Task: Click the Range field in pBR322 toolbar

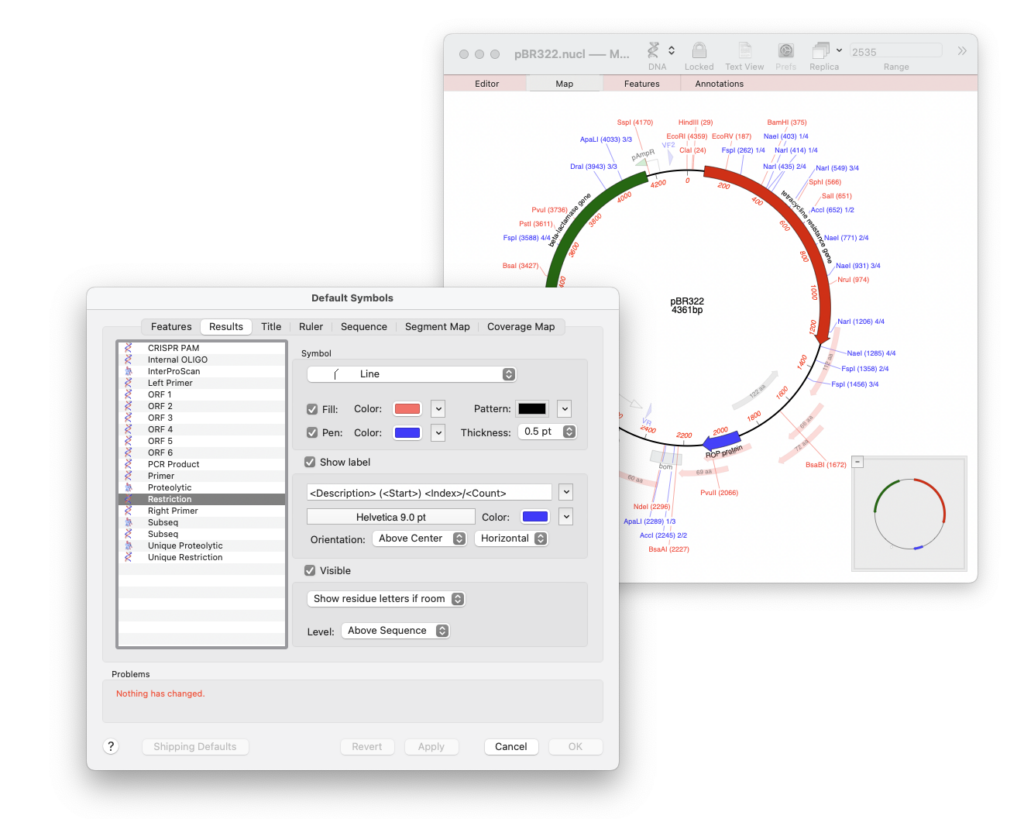Action: tap(896, 51)
